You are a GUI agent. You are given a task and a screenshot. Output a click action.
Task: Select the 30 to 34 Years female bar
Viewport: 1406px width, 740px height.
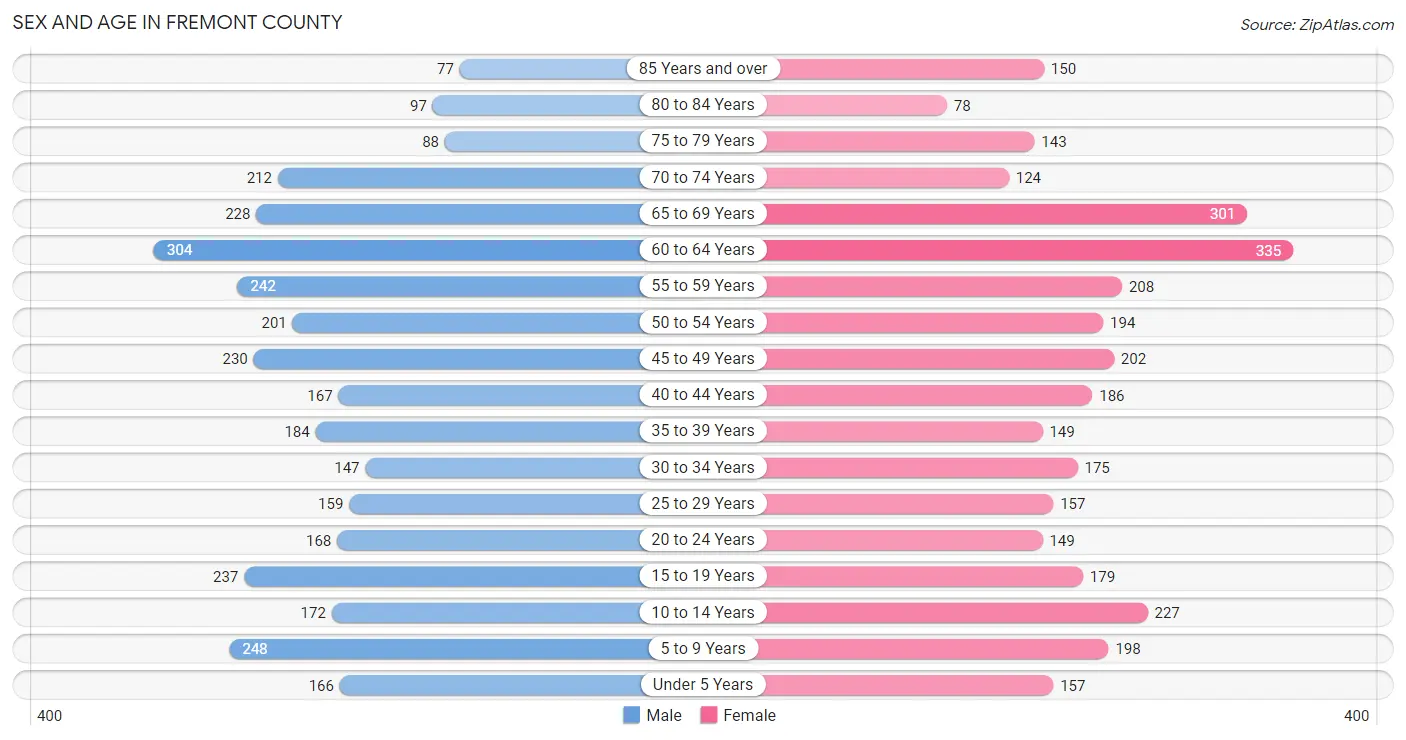pos(922,468)
